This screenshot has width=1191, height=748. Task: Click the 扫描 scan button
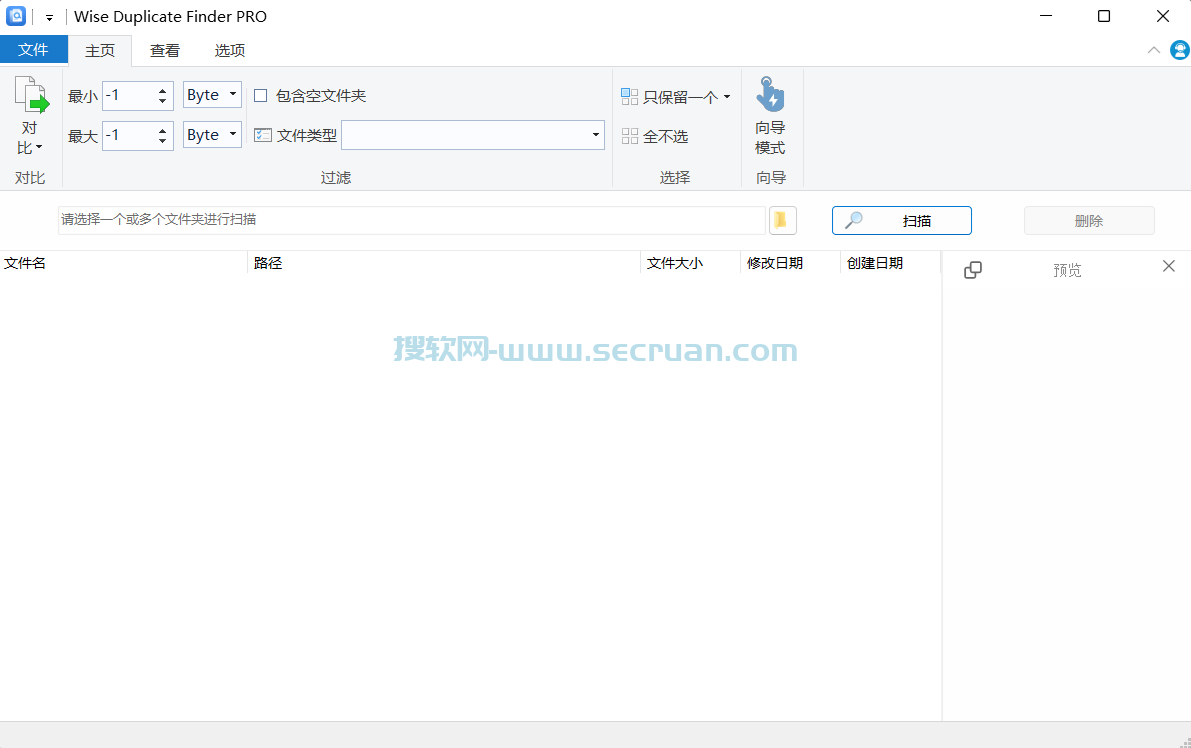click(x=902, y=221)
